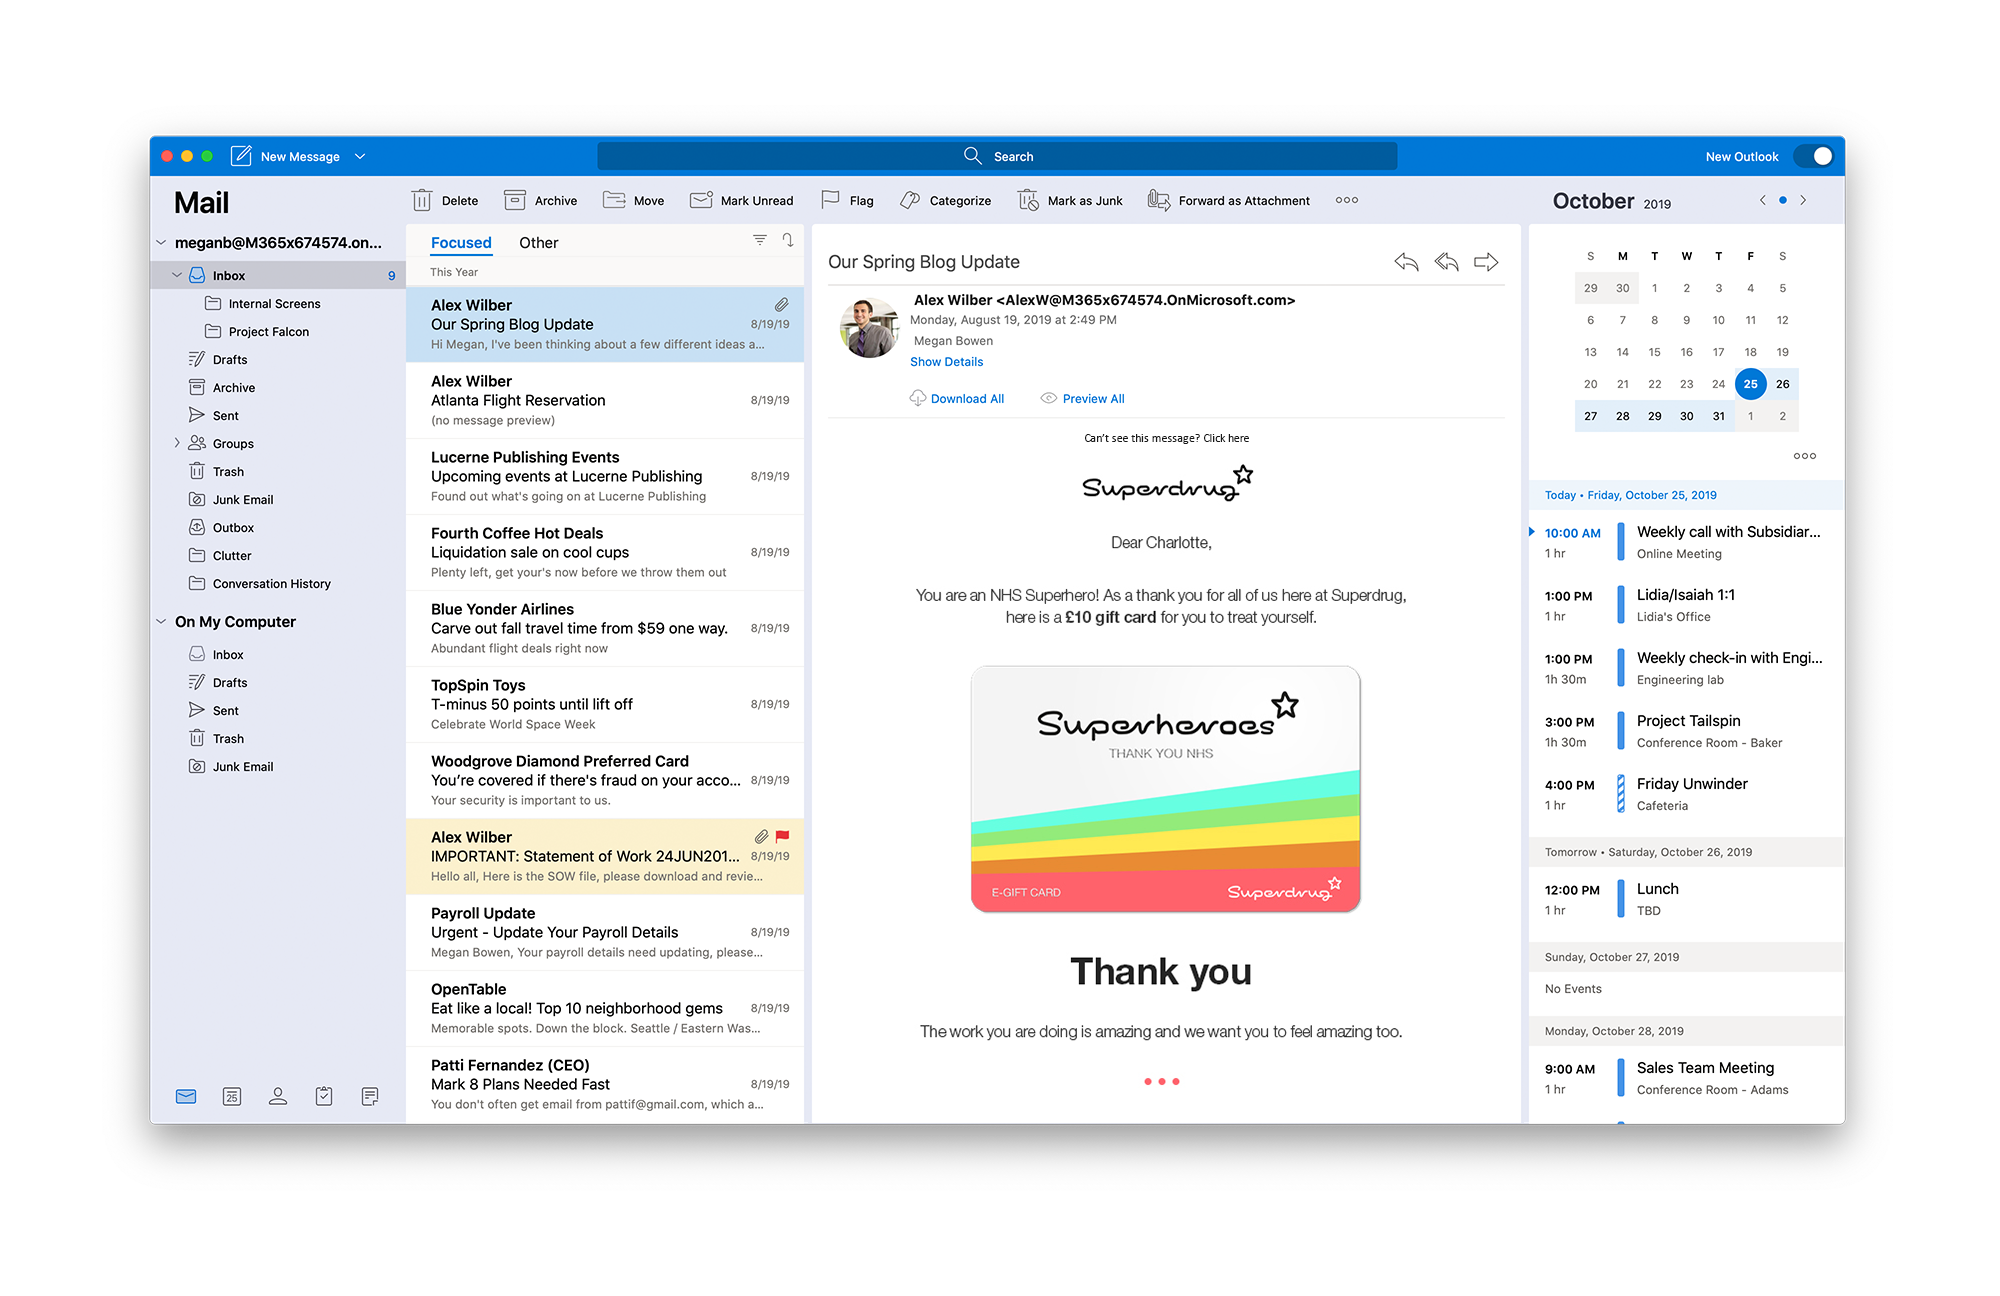The image size is (2000, 1296).
Task: Click the Show Details link
Action: coord(946,362)
